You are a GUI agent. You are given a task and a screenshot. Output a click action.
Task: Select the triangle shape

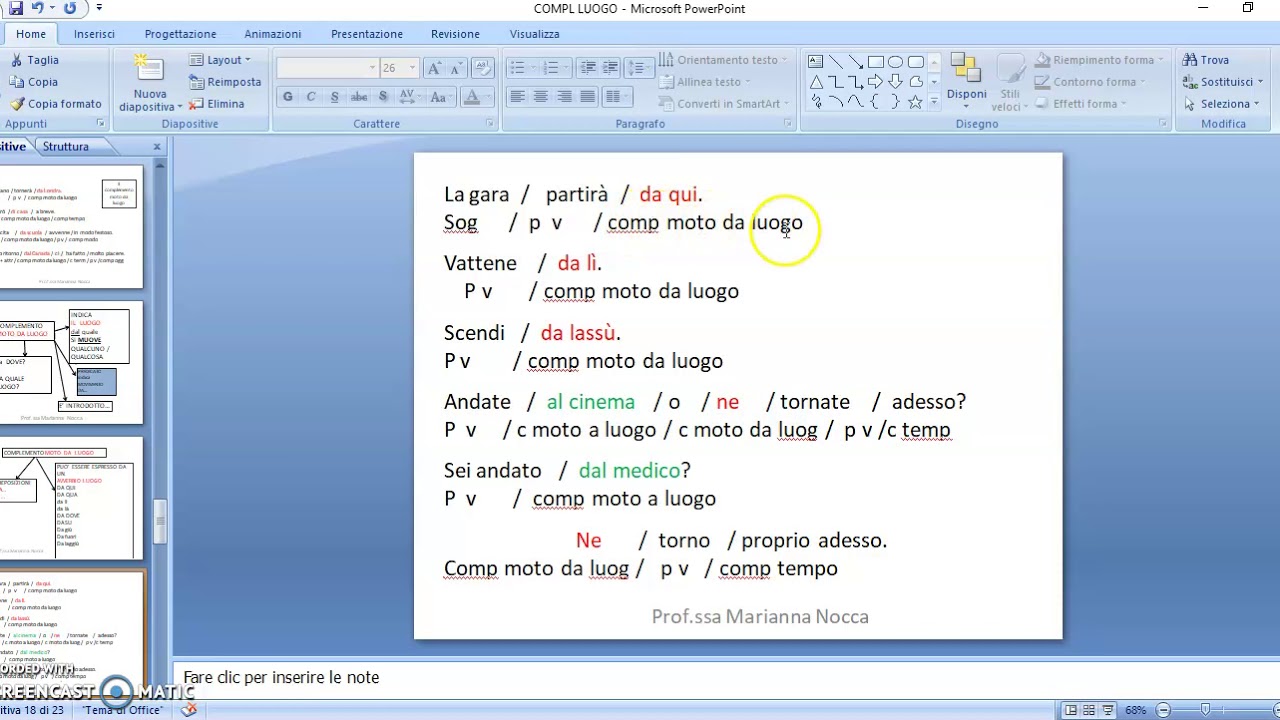(x=816, y=82)
